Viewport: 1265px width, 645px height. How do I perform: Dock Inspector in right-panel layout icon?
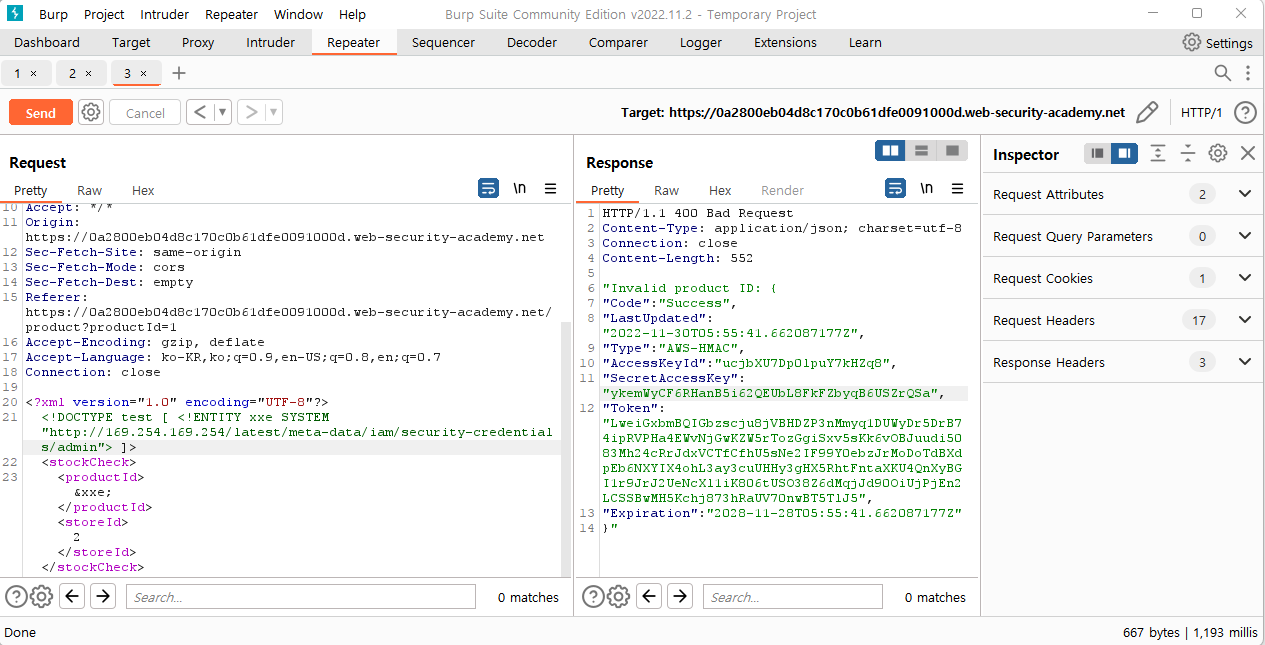pos(1124,154)
